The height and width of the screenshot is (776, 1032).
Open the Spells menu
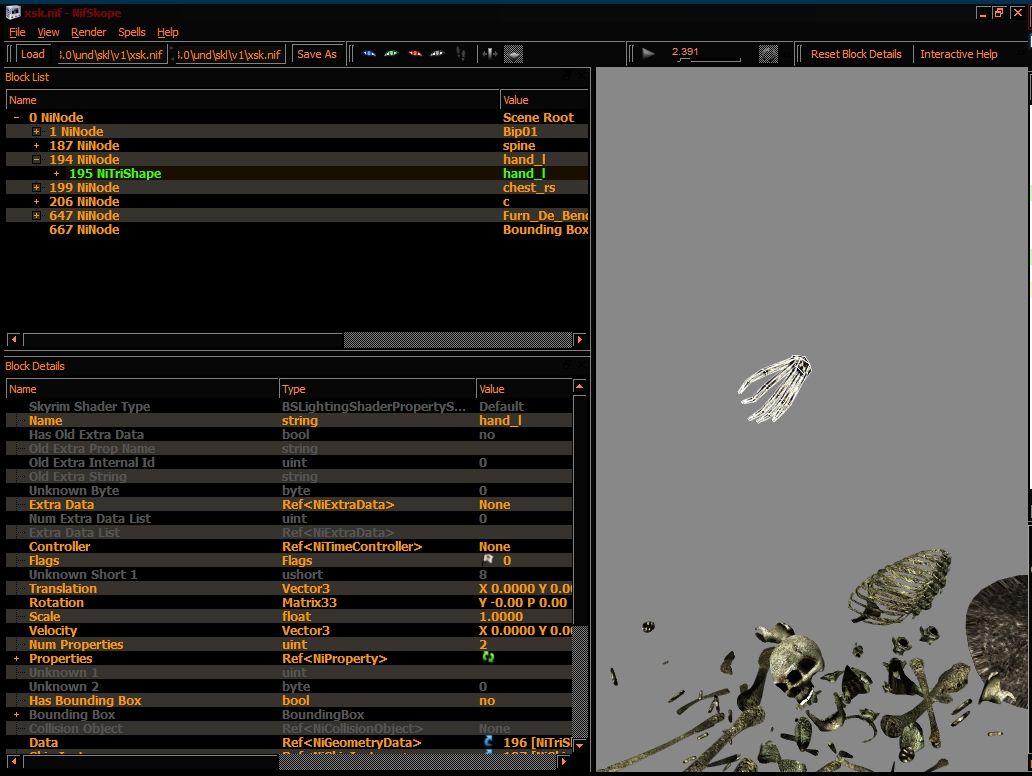pos(132,32)
